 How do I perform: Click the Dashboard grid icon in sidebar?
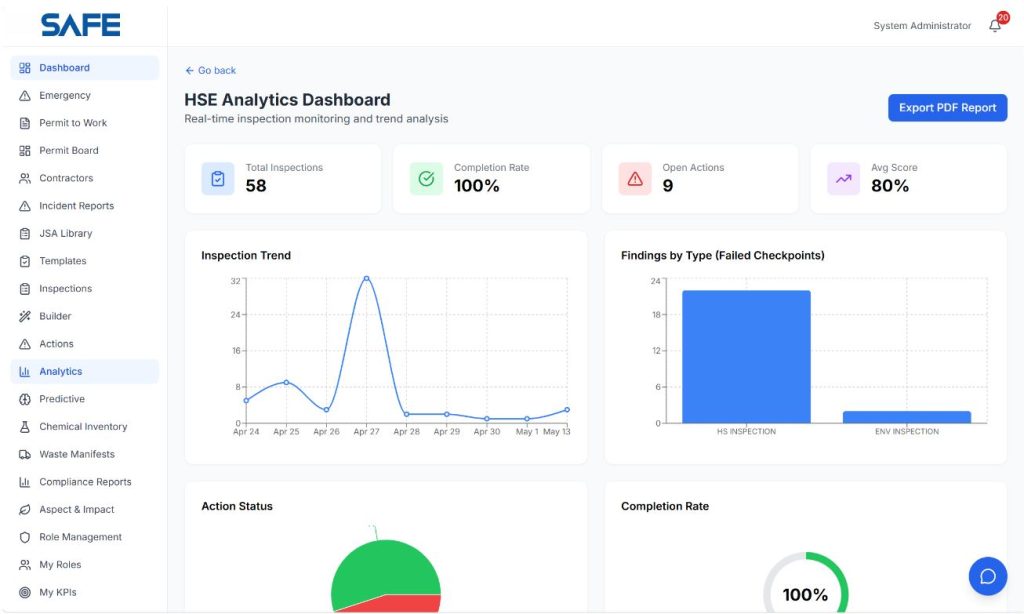[25, 68]
